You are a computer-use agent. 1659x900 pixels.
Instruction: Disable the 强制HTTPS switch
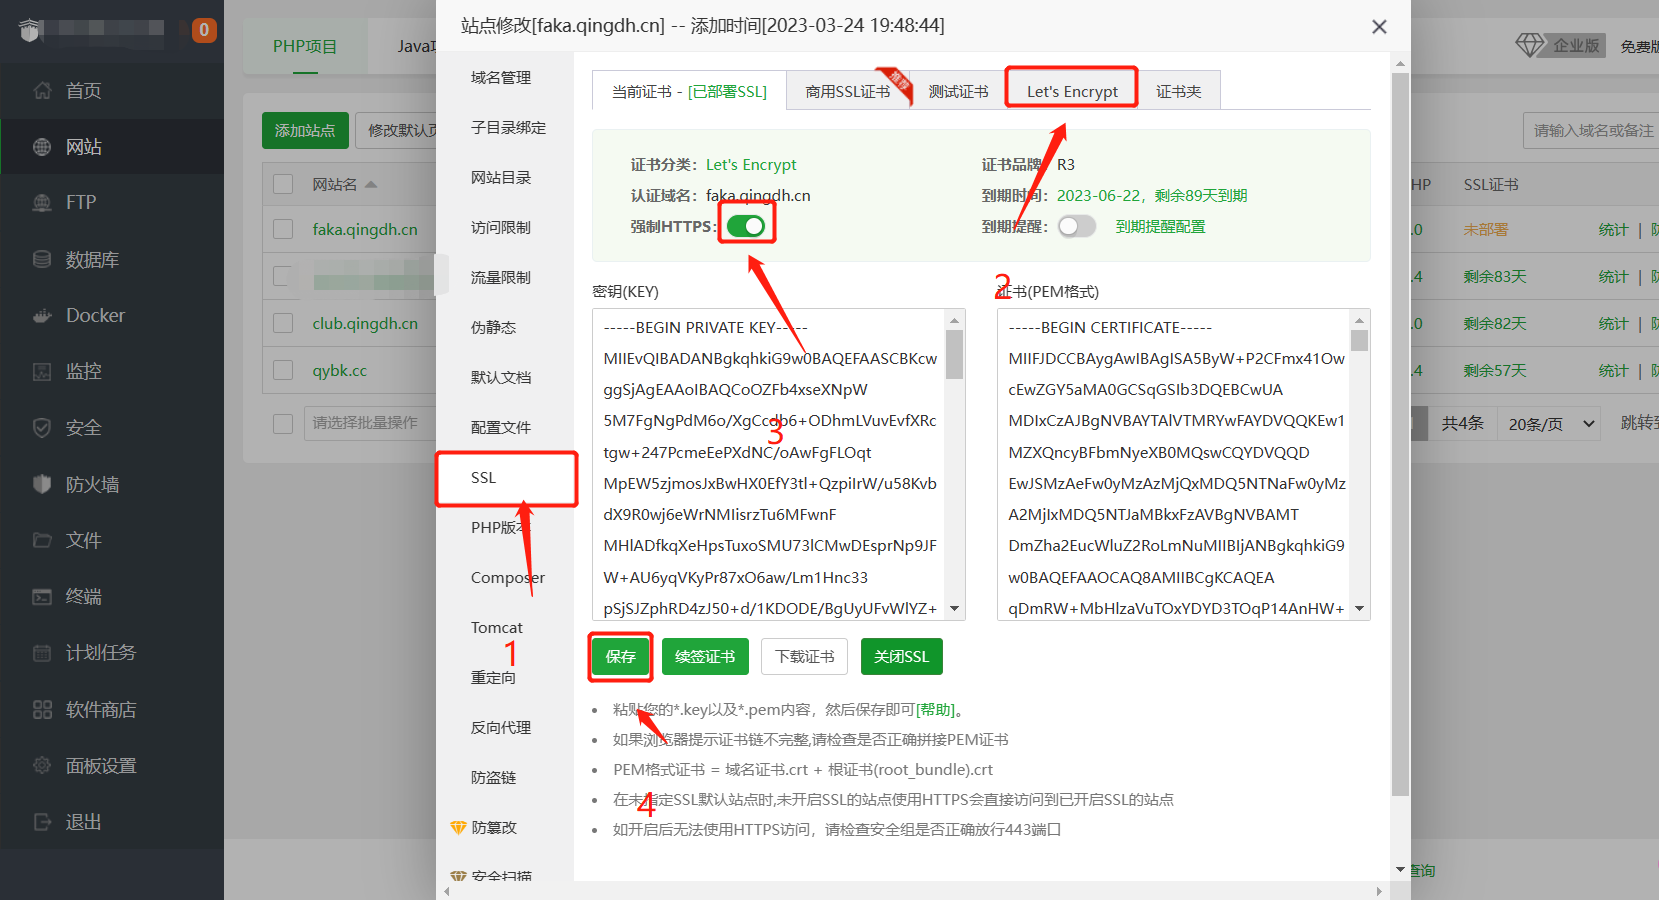pos(746,223)
